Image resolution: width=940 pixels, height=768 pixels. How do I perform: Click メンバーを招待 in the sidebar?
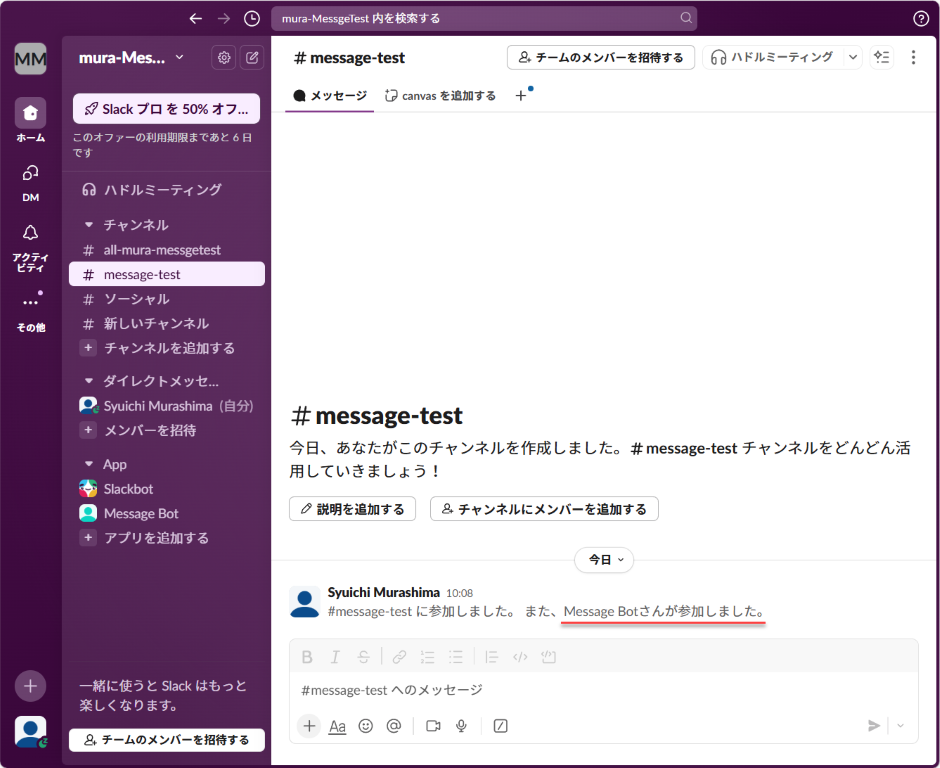(x=167, y=430)
